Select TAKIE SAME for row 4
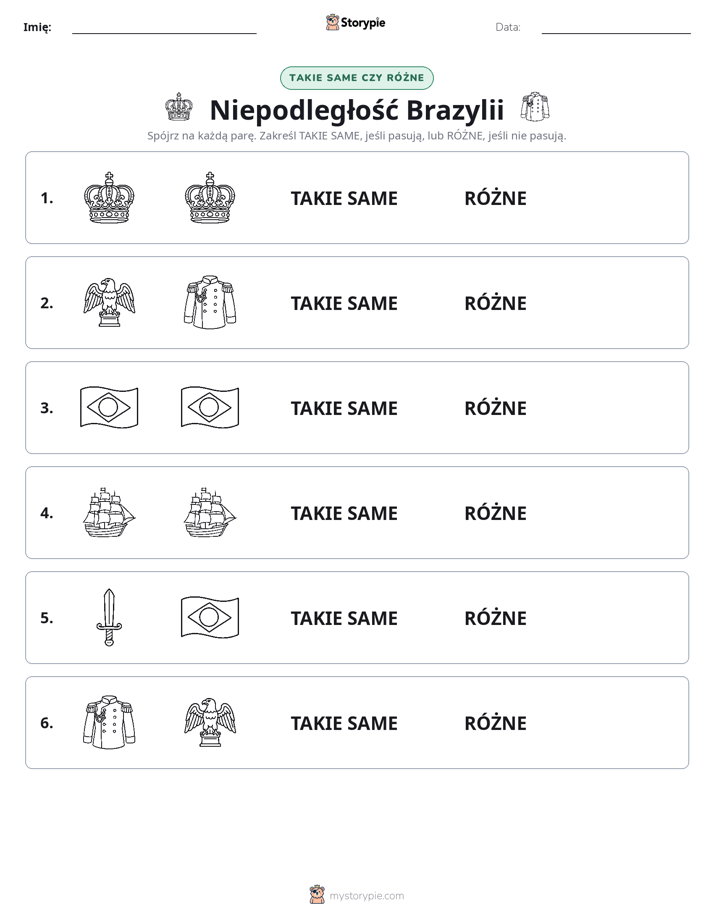 click(344, 513)
